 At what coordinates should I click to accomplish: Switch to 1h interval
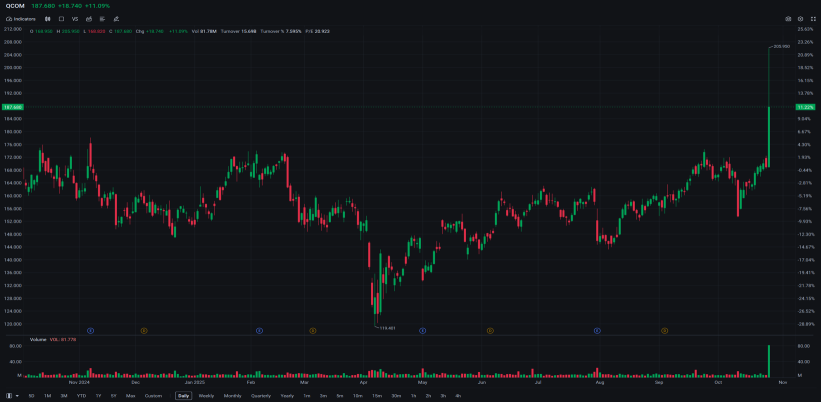click(x=414, y=396)
